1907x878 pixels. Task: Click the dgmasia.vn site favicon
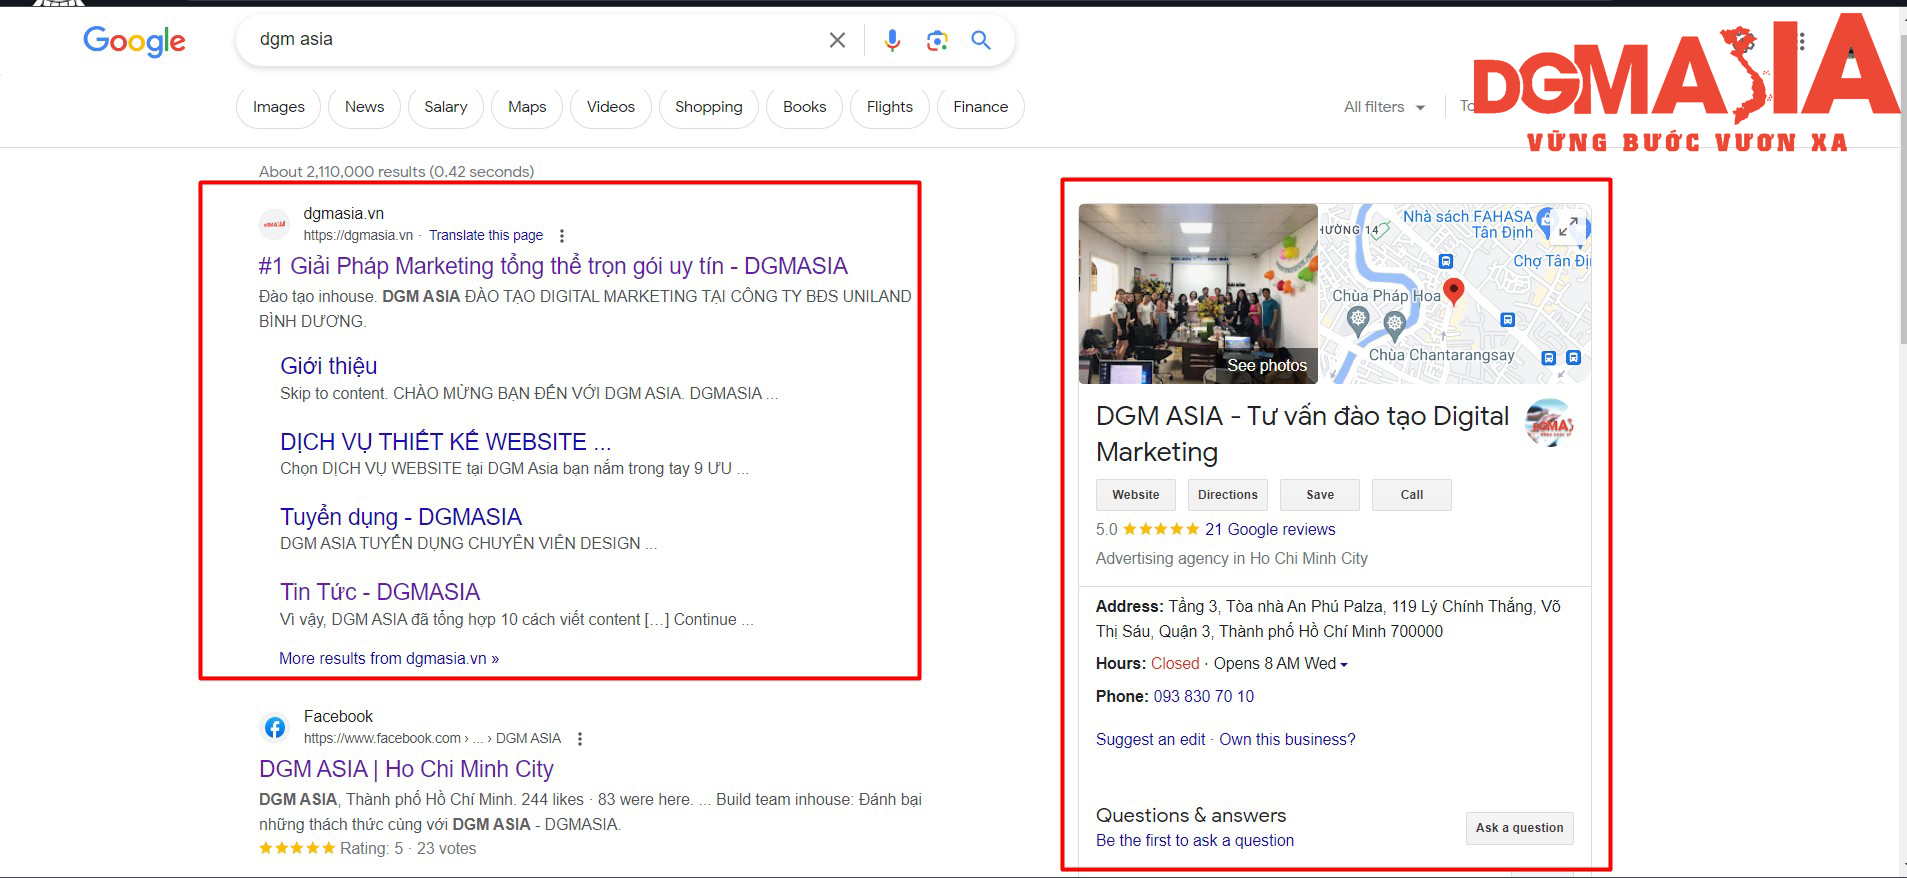click(x=275, y=224)
